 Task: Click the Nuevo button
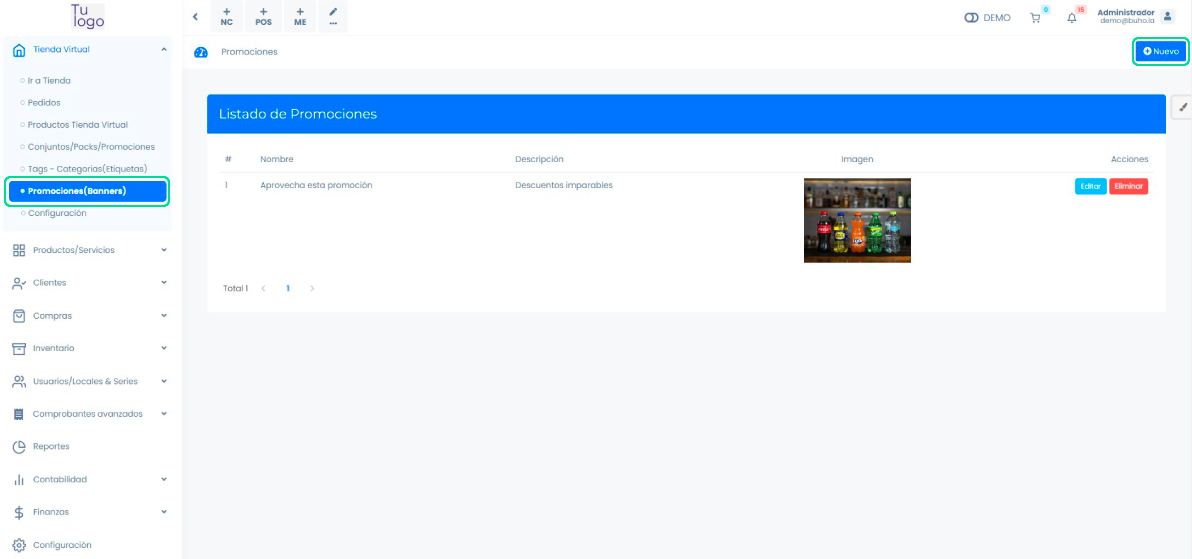click(1161, 51)
